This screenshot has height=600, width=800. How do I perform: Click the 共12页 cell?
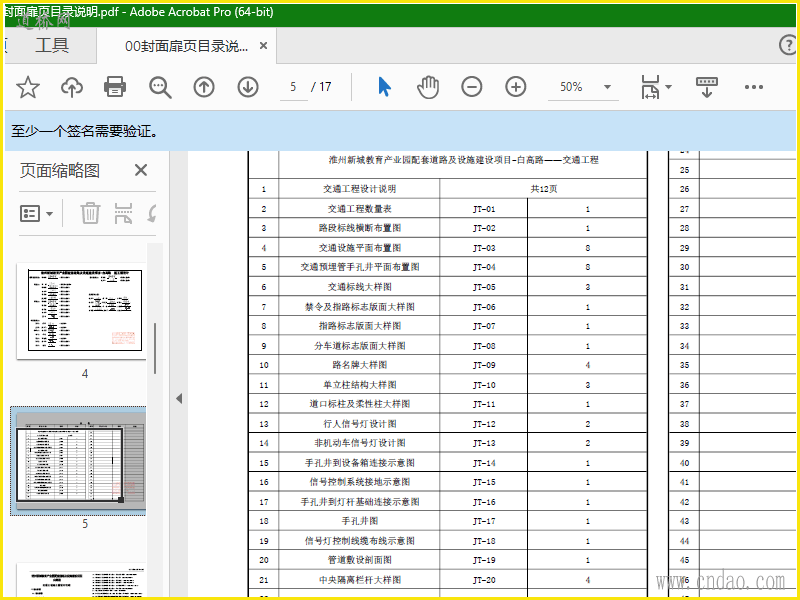[543, 189]
